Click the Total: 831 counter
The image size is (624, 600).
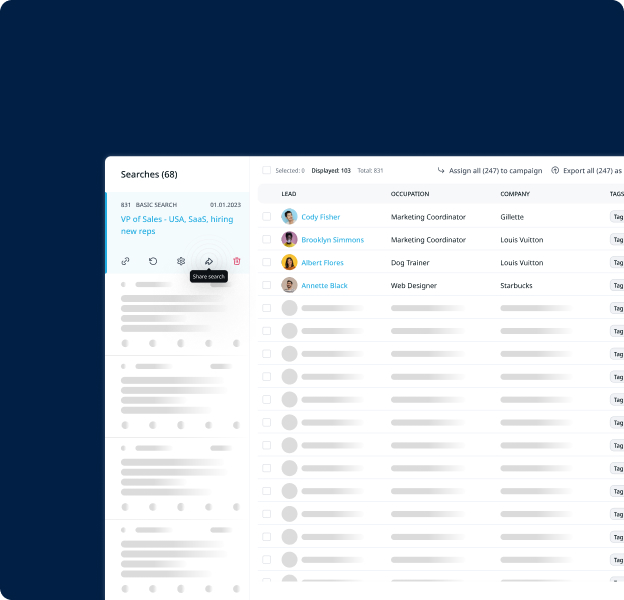(370, 171)
